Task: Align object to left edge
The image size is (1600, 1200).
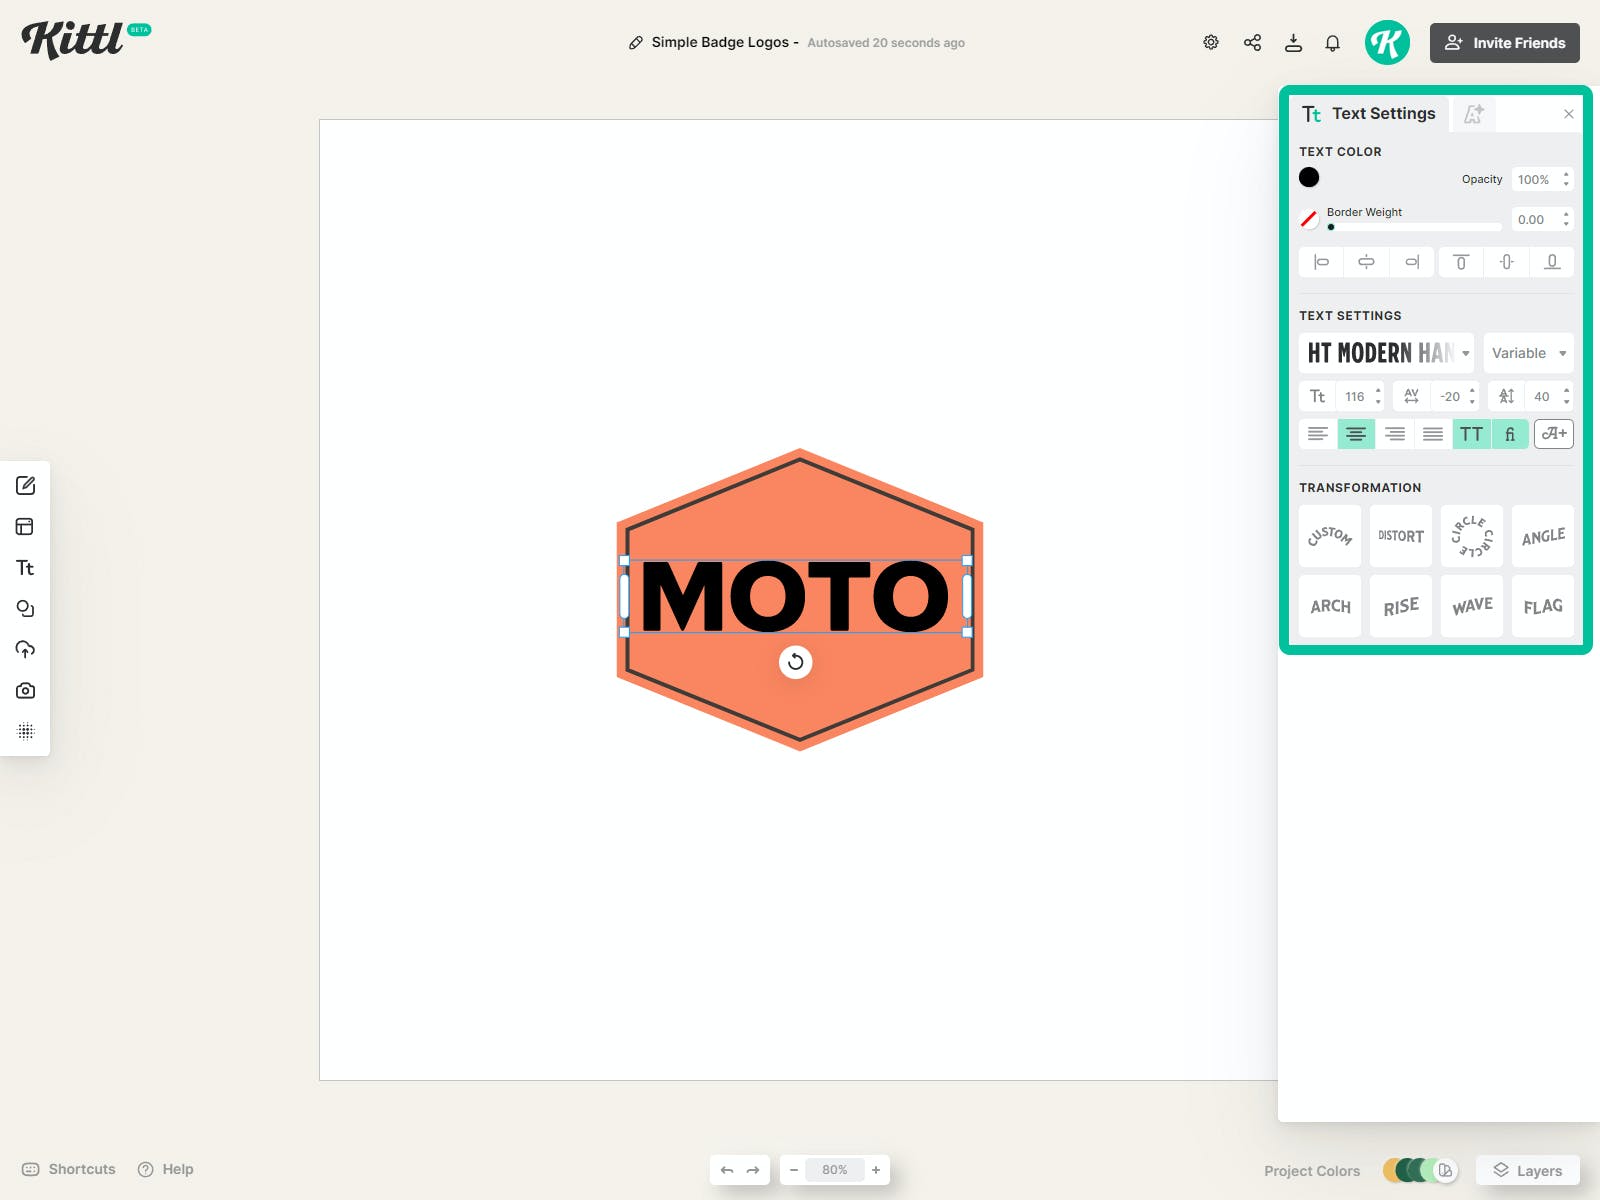Action: 1321,262
